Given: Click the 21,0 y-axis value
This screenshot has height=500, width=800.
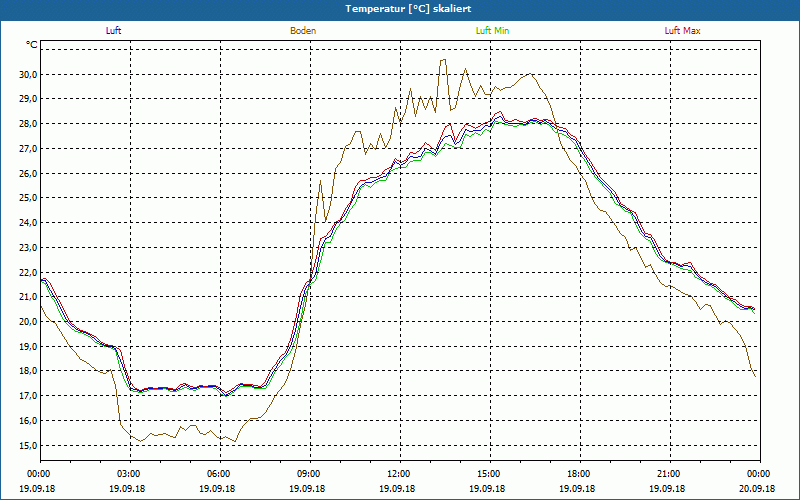Looking at the screenshot, I should [28, 297].
